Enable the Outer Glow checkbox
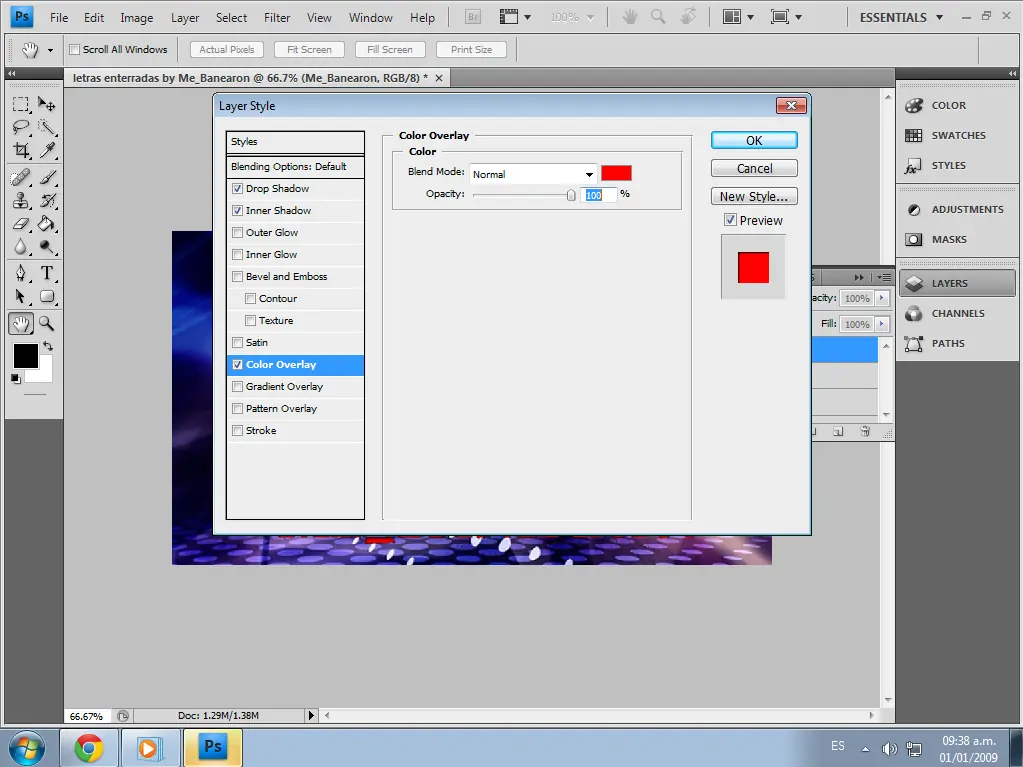This screenshot has height=767, width=1023. click(237, 233)
